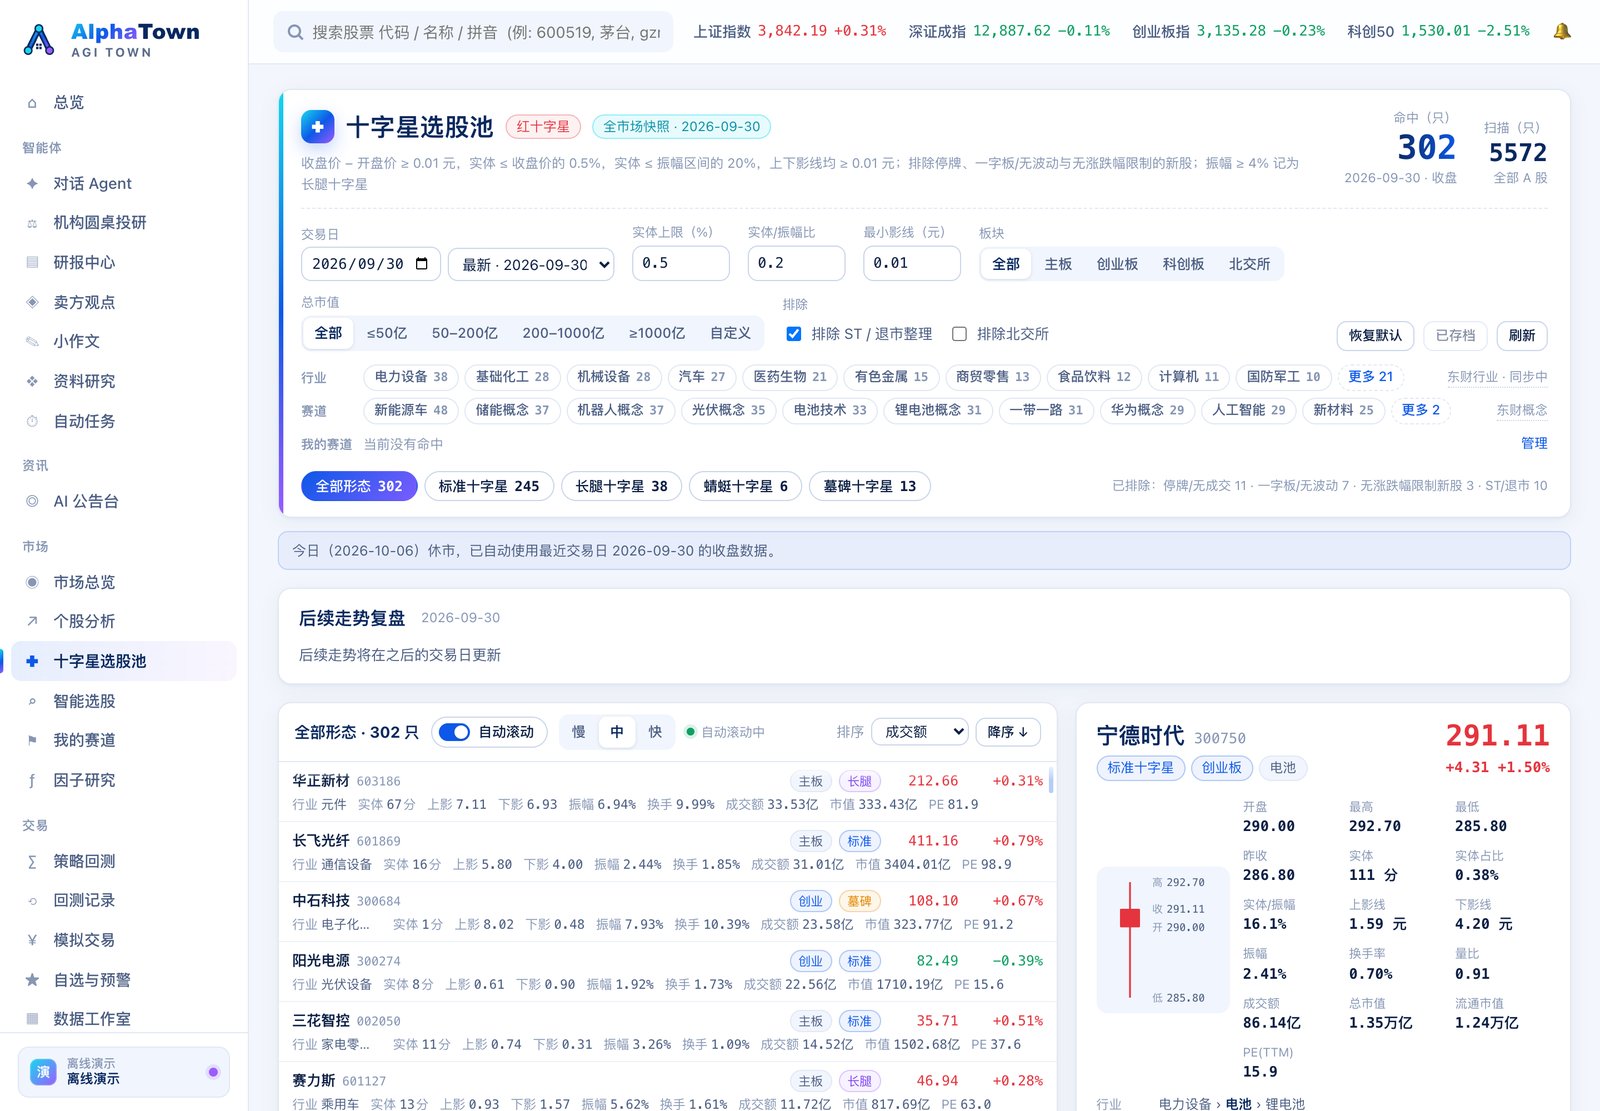Image resolution: width=1600 pixels, height=1111 pixels.
Task: Toggle the 降序 sort order button
Action: click(x=1008, y=732)
